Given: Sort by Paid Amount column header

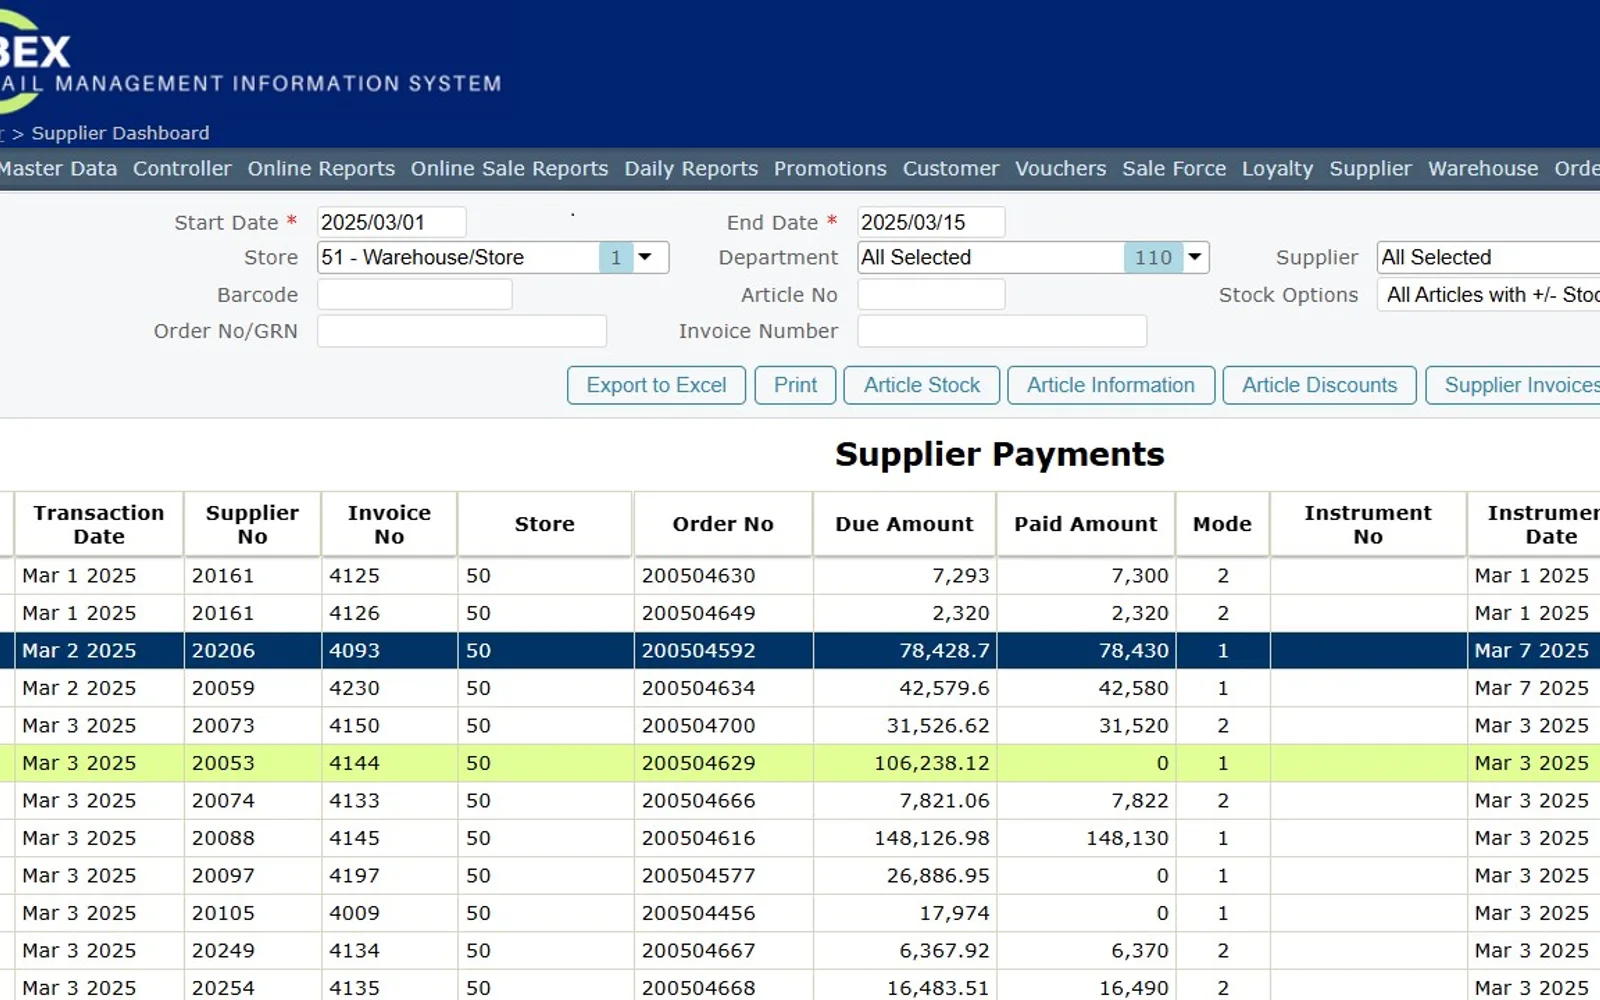Looking at the screenshot, I should pyautogui.click(x=1086, y=524).
